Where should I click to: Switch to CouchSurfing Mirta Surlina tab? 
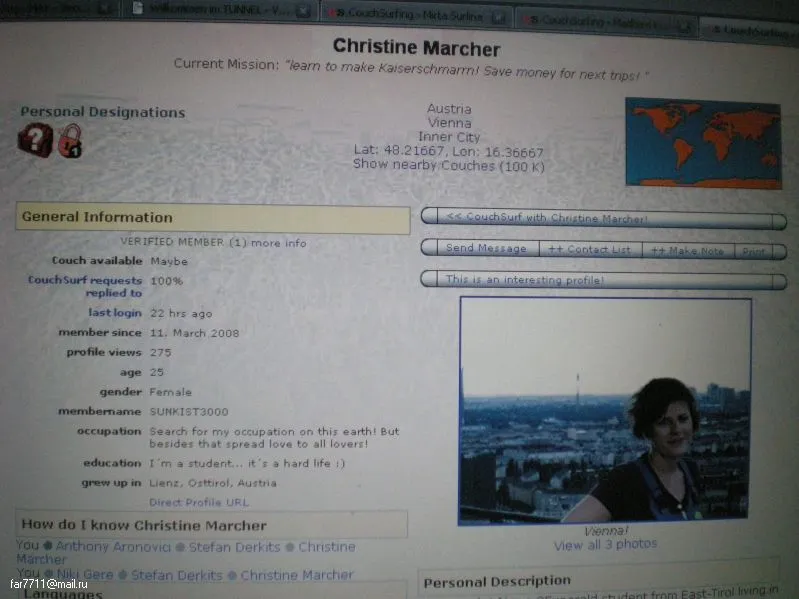415,15
